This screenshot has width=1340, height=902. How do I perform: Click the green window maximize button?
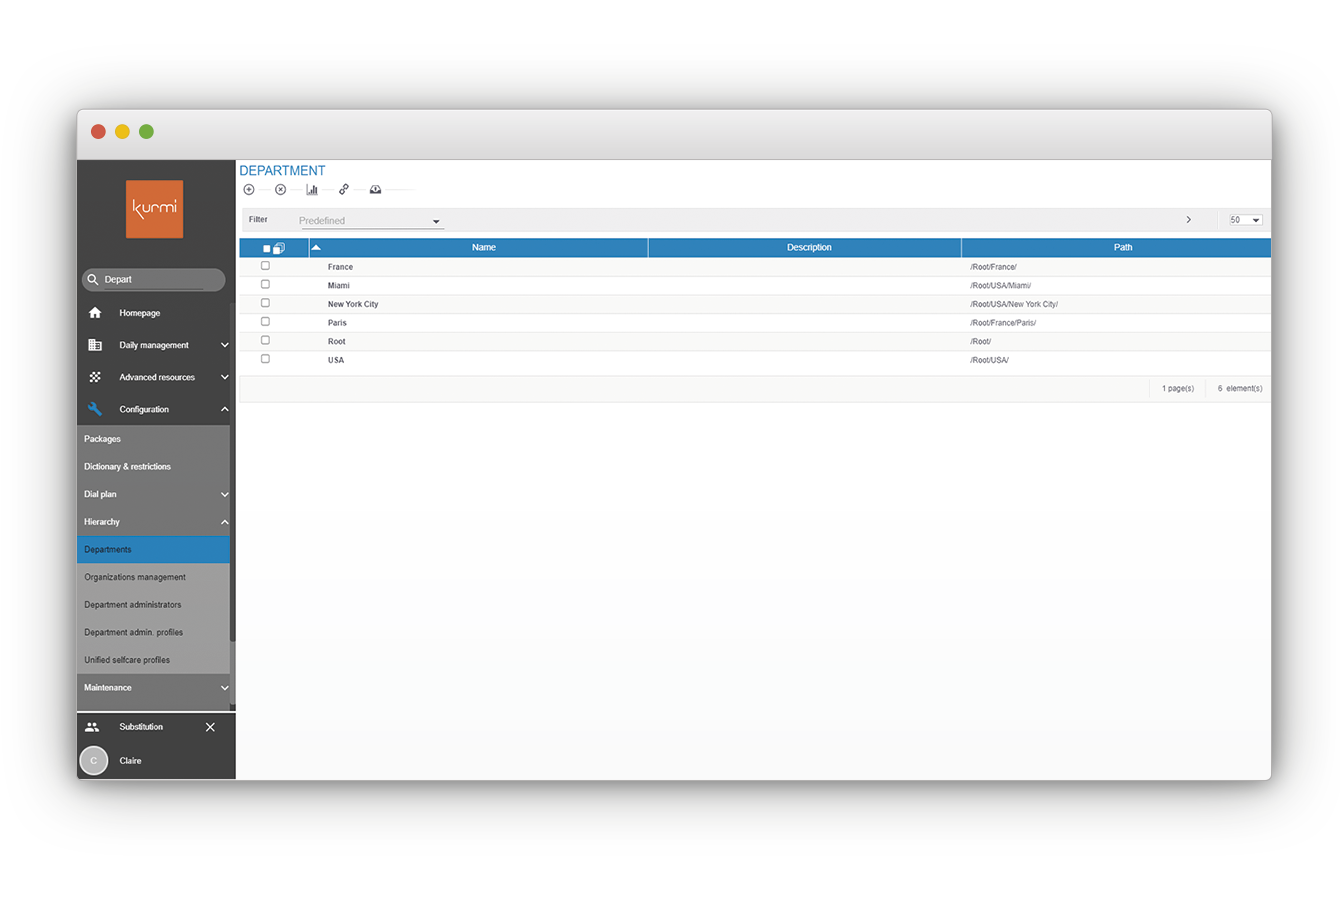click(x=146, y=131)
